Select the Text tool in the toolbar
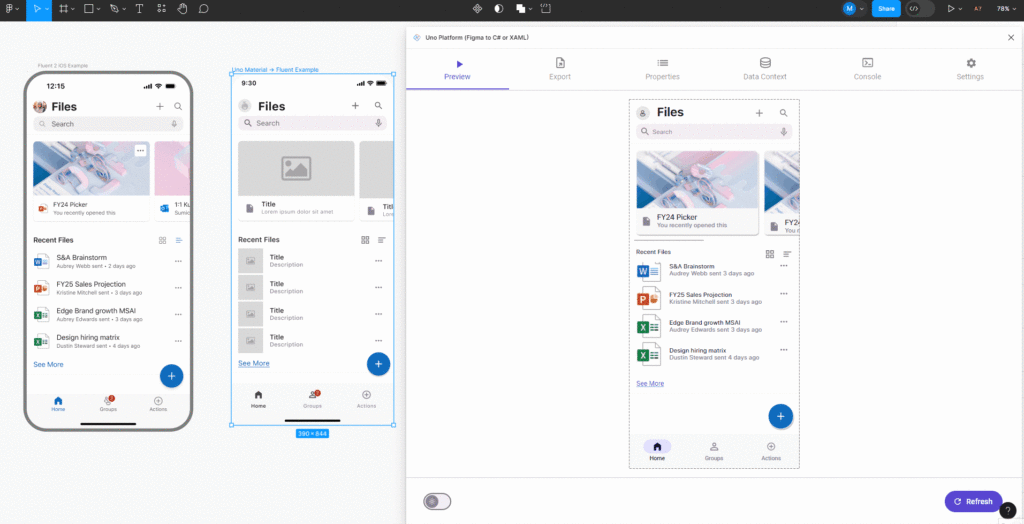This screenshot has width=1024, height=524. [x=138, y=8]
